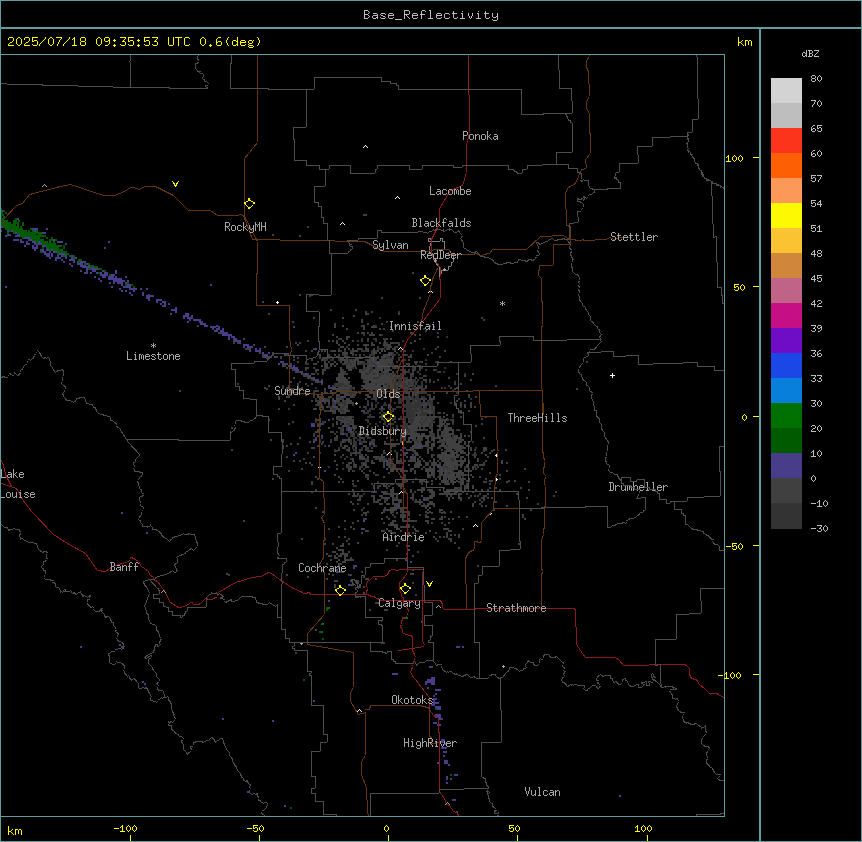Click the yellow diamond marker above Calgary label
The height and width of the screenshot is (842, 862).
pos(405,589)
